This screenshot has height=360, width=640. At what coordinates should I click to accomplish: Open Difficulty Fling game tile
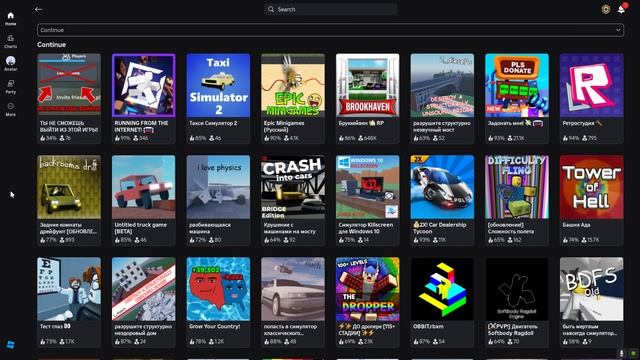coord(517,200)
